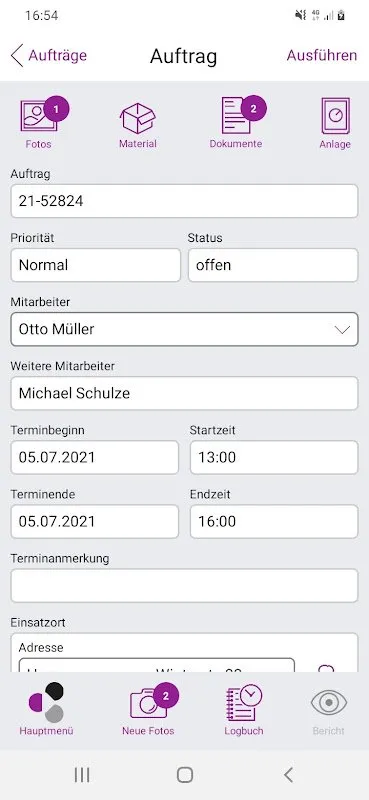Open the Anlage icon
Screen dimensions: 369x800
[x=335, y=116]
